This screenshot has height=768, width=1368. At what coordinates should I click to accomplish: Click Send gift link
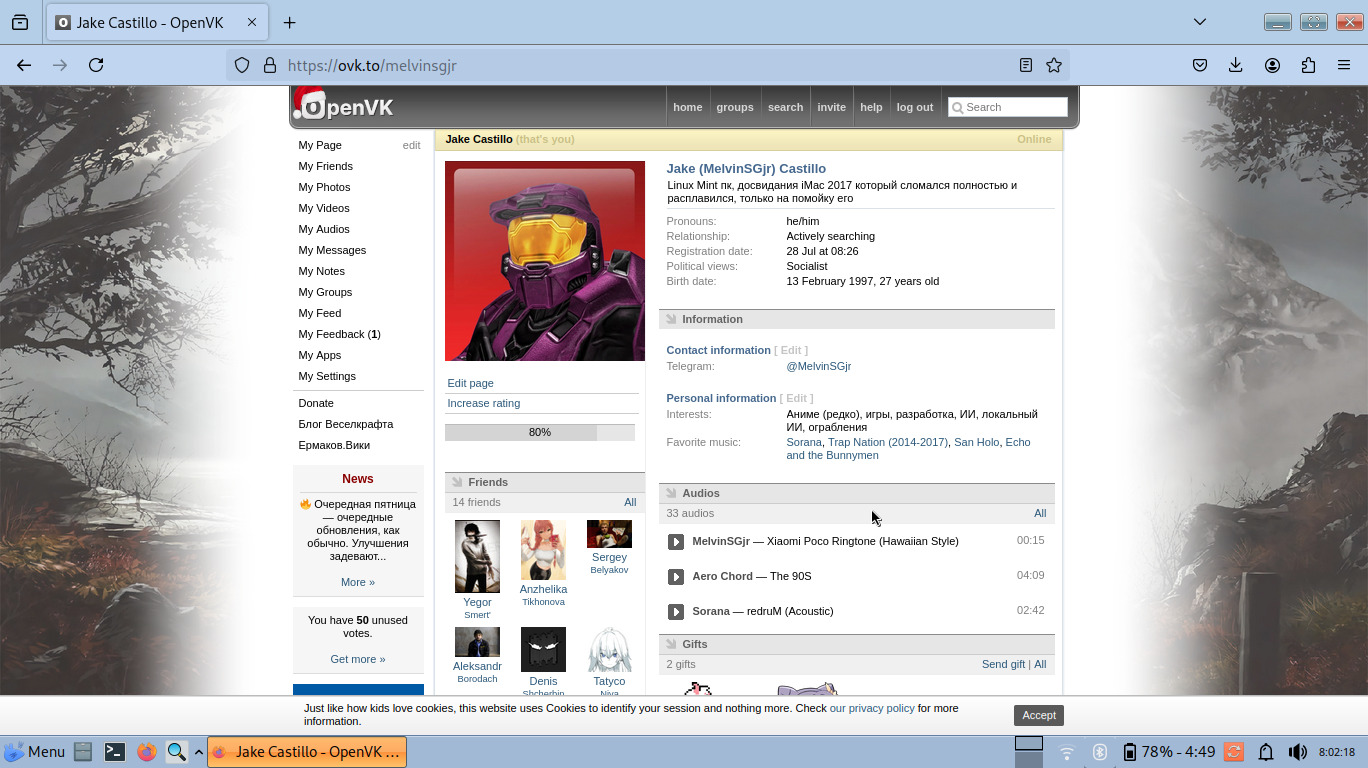tap(1003, 664)
